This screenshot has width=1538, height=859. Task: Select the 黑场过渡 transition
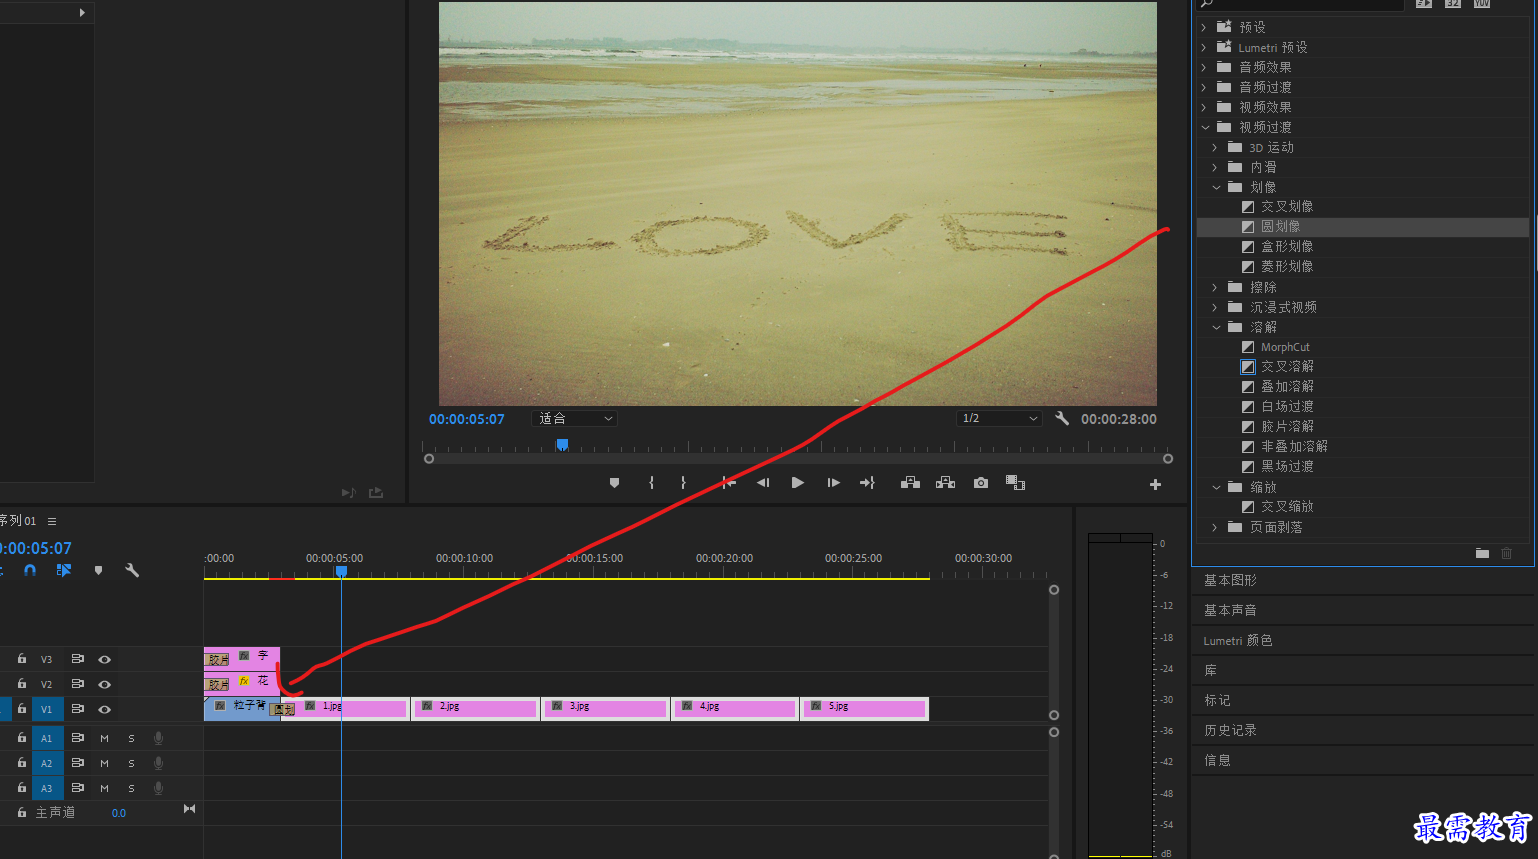coord(1287,467)
